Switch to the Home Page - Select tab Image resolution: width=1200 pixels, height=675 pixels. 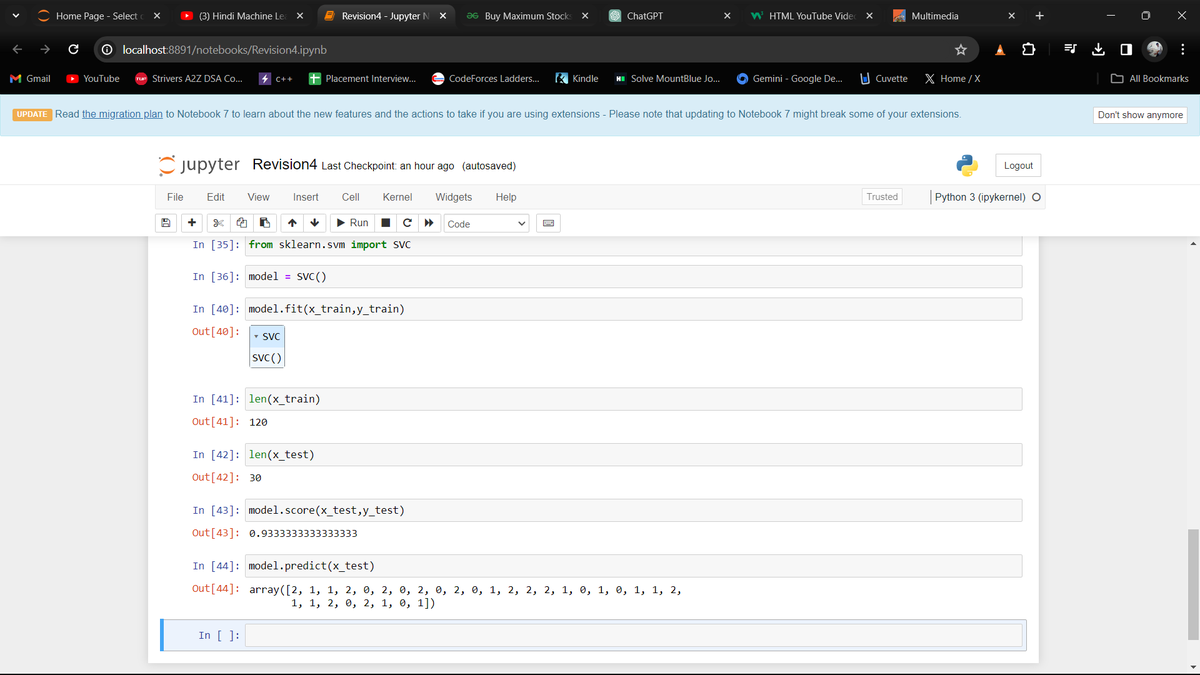click(x=98, y=16)
